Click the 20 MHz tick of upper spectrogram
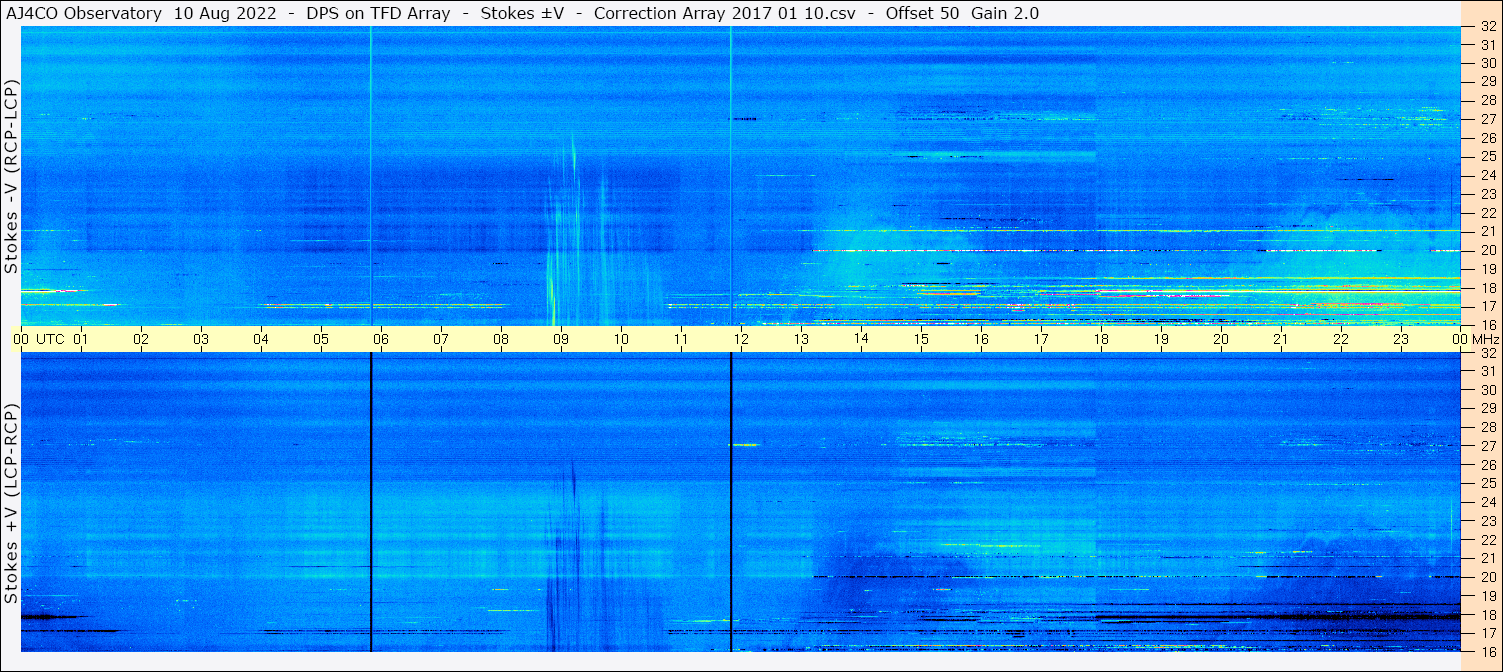1503x672 pixels. (x=1487, y=250)
